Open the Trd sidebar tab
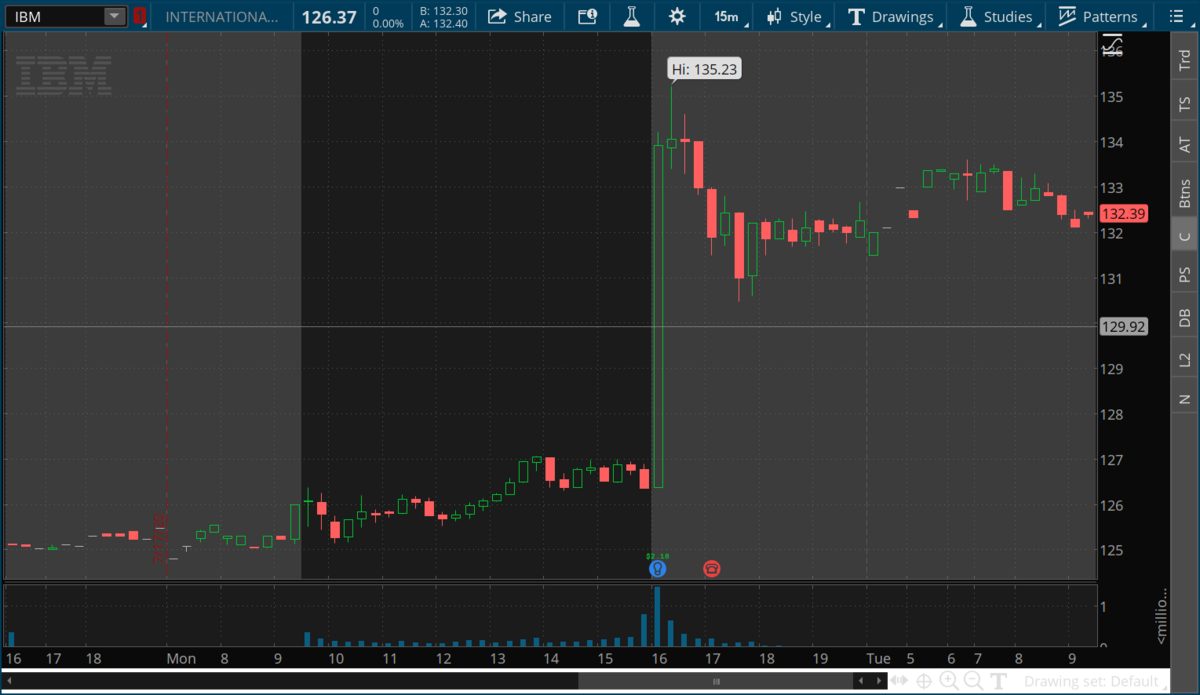 [x=1185, y=60]
